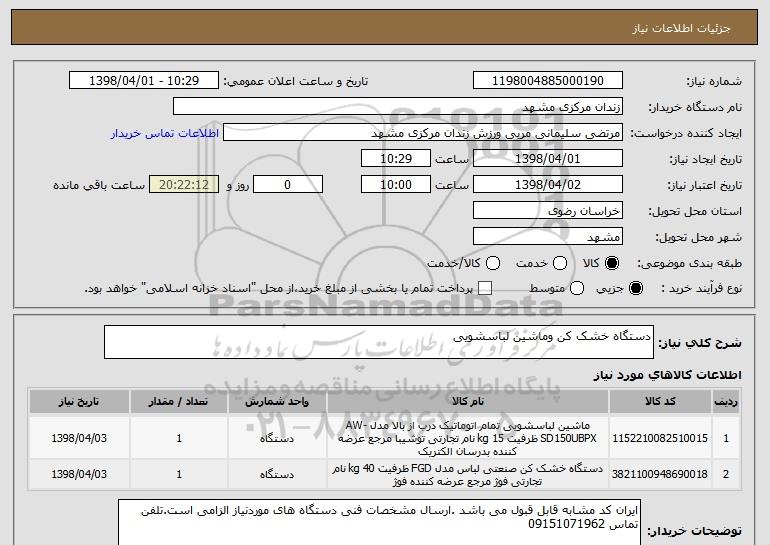Click the requester field مرتضی سلیمانی
The height and width of the screenshot is (545, 770).
click(423, 133)
